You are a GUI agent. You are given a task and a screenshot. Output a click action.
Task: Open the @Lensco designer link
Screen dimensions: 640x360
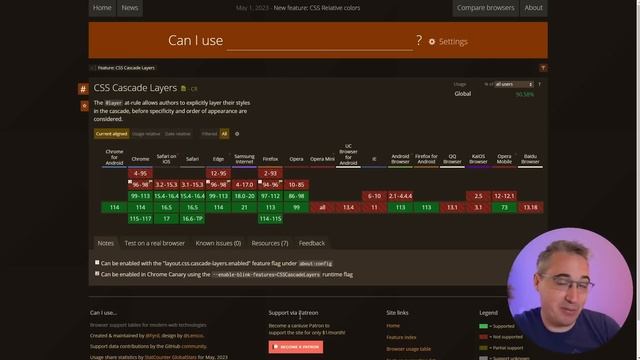click(193, 336)
